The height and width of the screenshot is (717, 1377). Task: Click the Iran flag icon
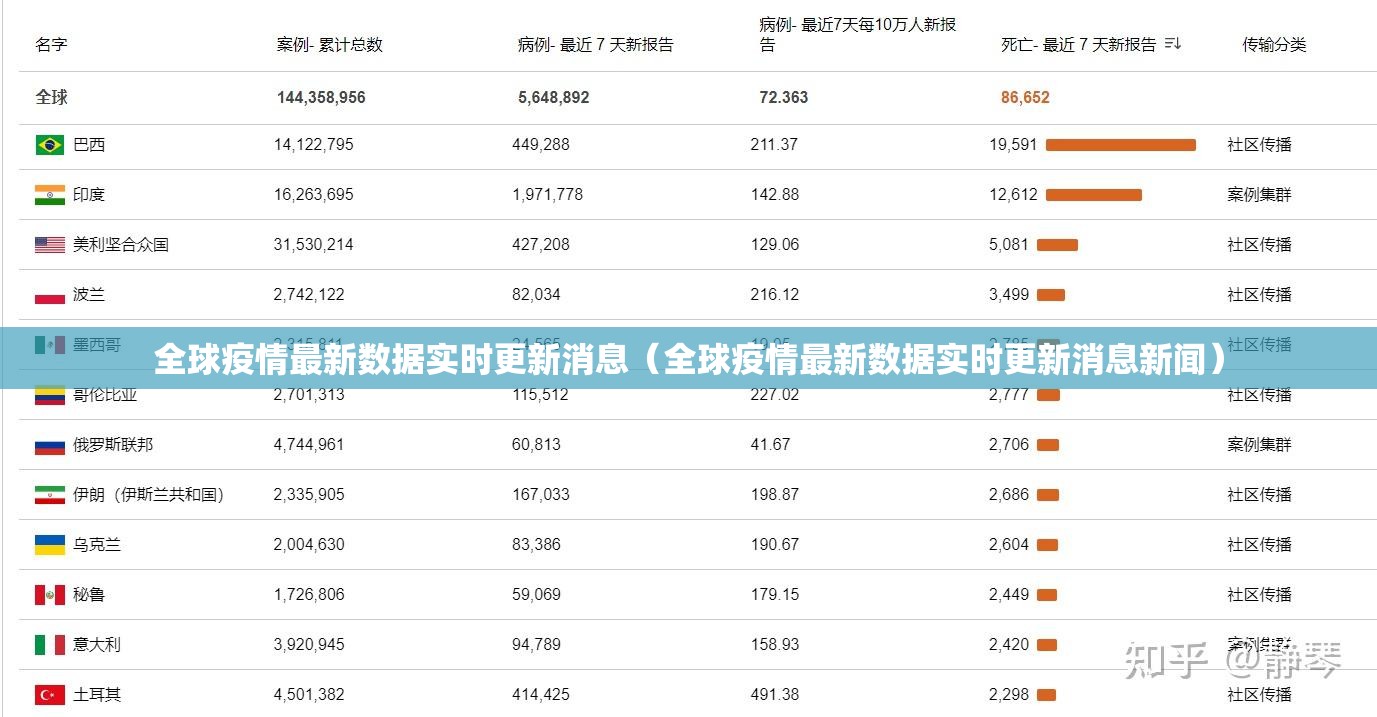click(x=50, y=495)
